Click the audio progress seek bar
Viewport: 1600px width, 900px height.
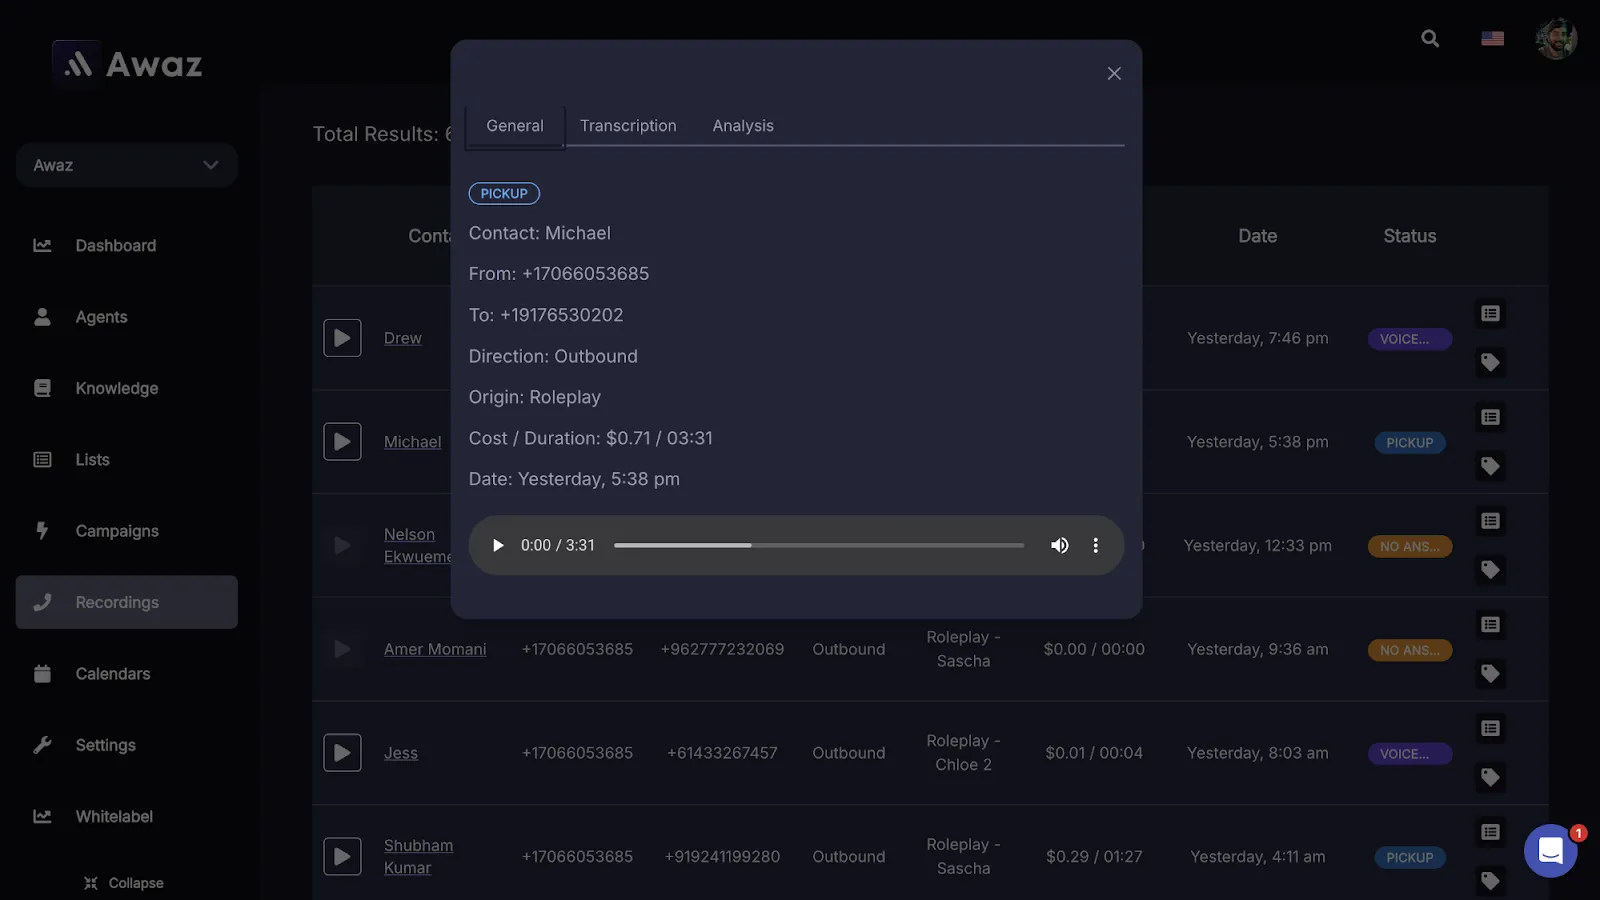click(x=818, y=545)
